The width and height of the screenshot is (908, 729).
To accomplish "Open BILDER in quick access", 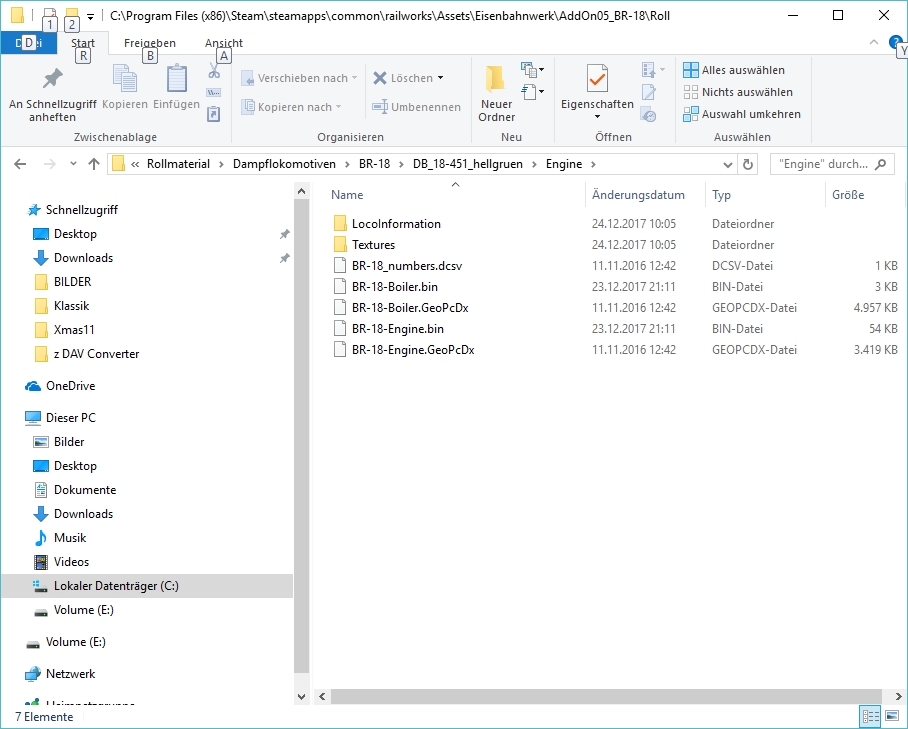I will tap(63, 282).
